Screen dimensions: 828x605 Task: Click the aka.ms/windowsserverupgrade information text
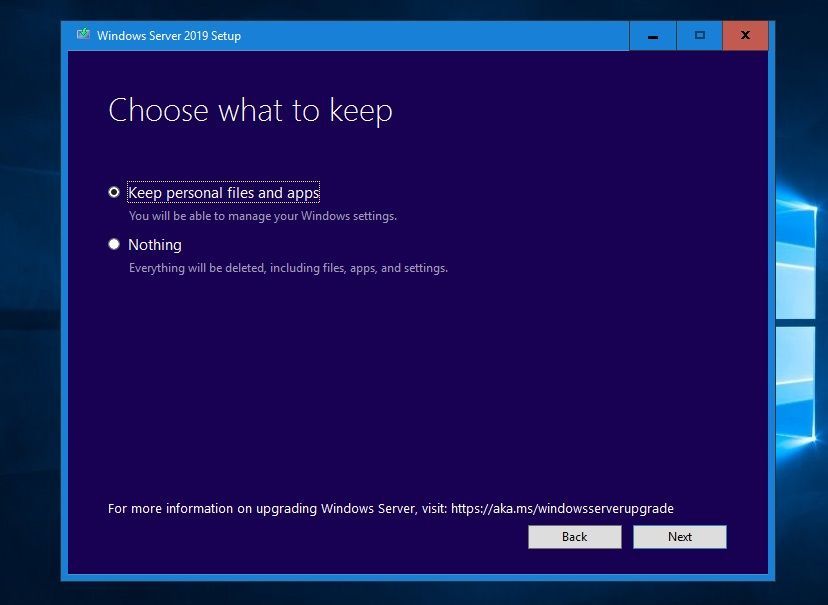click(x=391, y=508)
